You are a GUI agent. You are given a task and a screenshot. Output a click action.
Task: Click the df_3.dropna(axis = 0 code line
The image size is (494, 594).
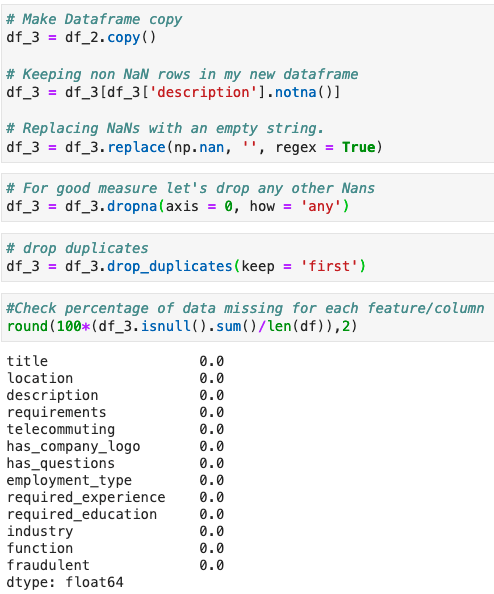[x=178, y=206]
